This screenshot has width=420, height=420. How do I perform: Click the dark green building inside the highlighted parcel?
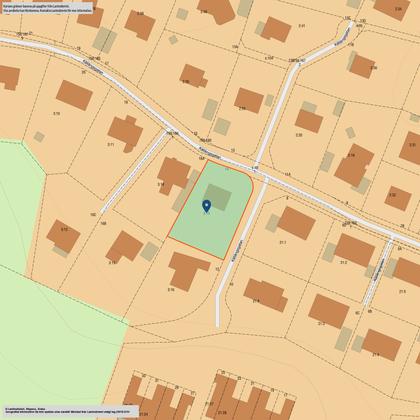(x=218, y=197)
